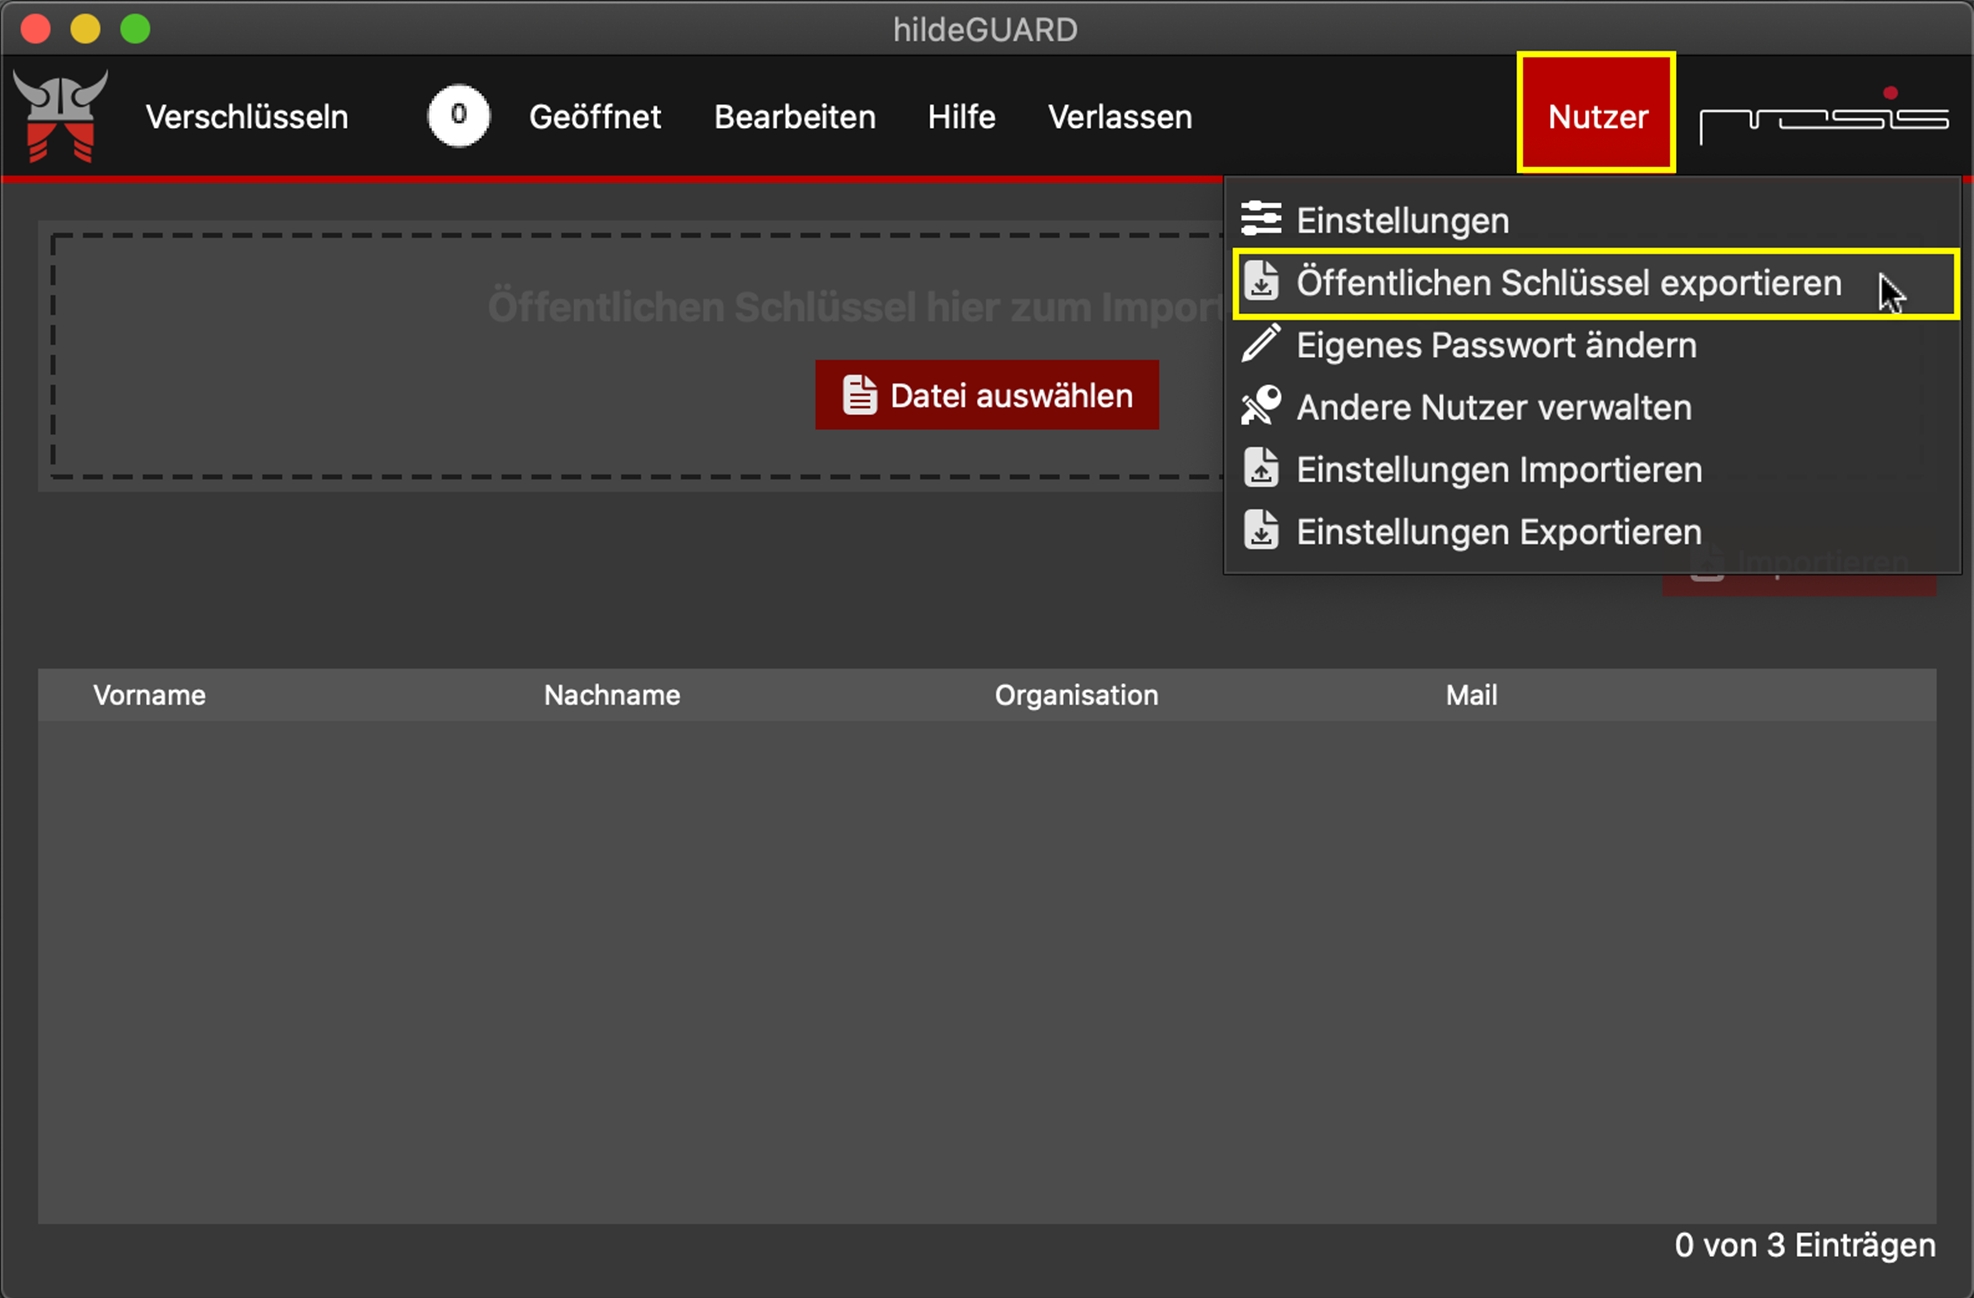
Task: Sort table by Nachname column header
Action: click(611, 695)
